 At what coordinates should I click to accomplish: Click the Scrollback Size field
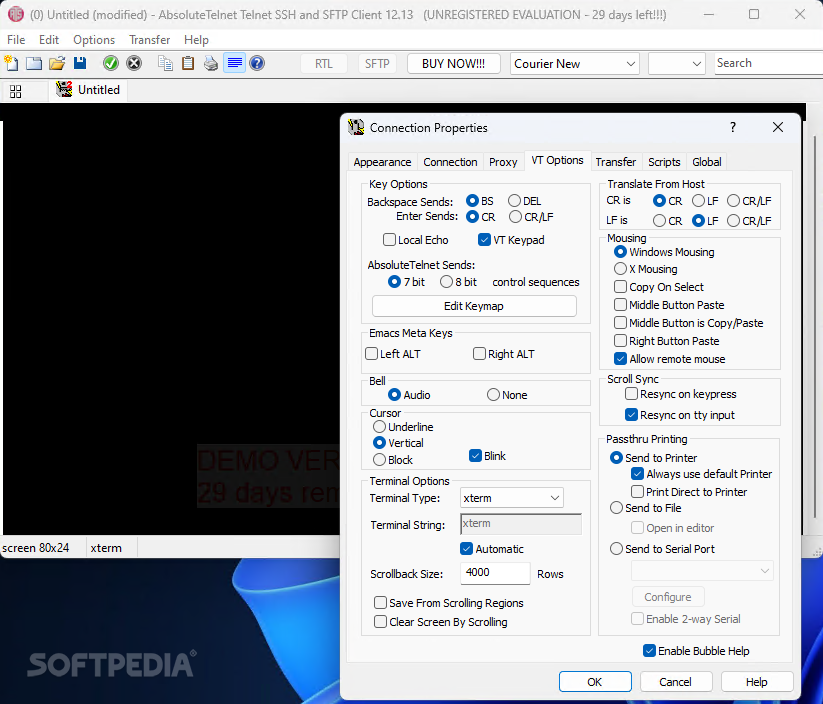(x=495, y=573)
